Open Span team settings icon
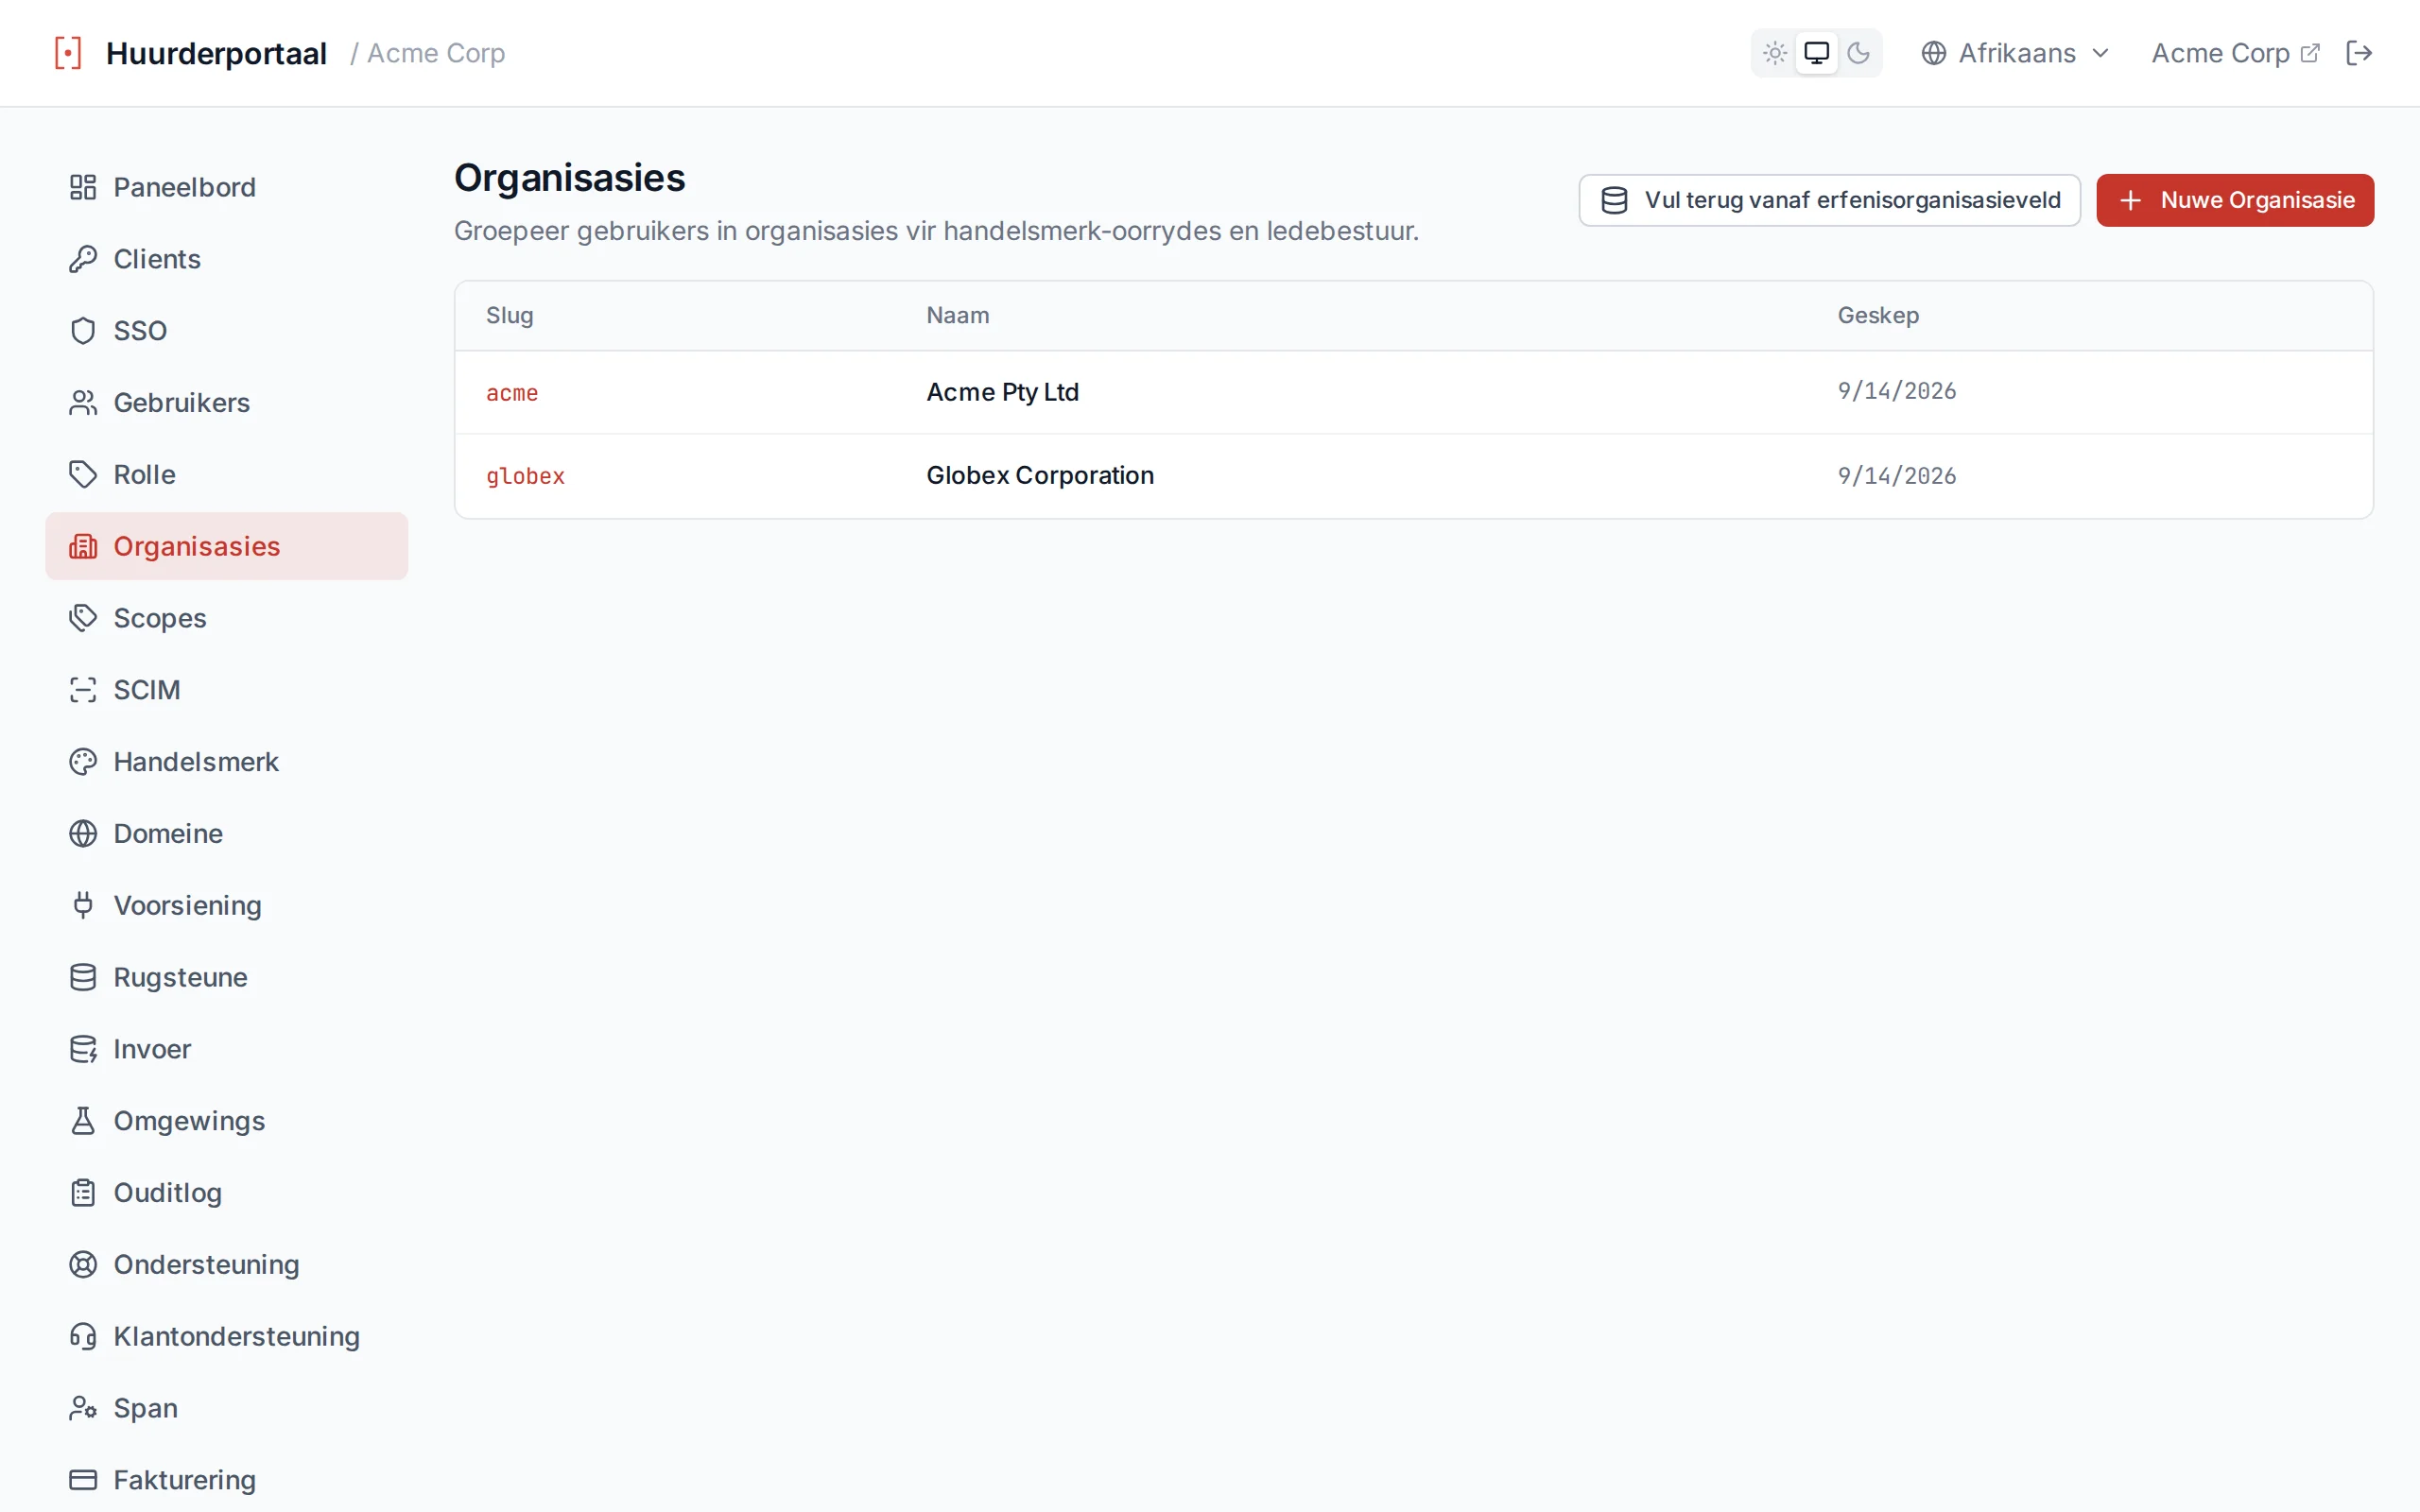2420x1512 pixels. (83, 1408)
